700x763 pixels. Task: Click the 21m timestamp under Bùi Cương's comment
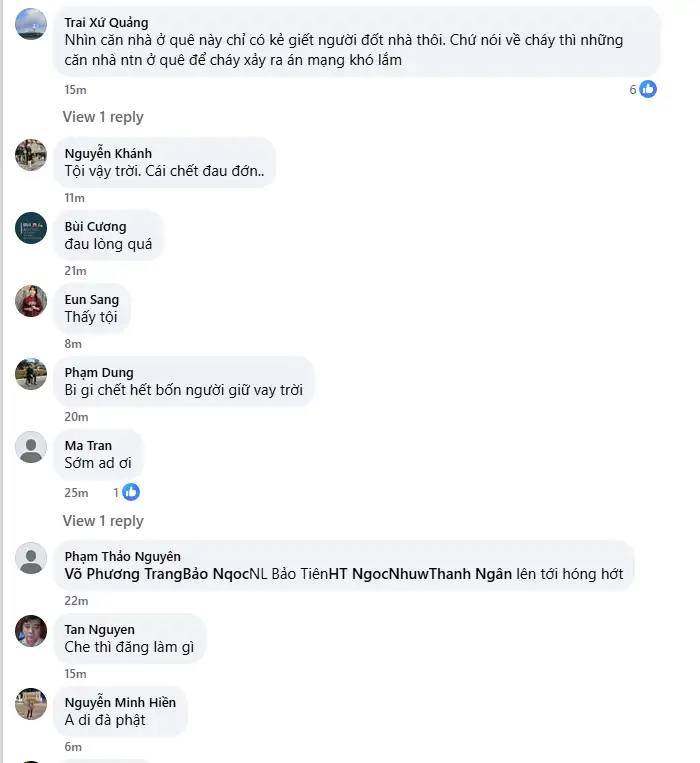[75, 271]
